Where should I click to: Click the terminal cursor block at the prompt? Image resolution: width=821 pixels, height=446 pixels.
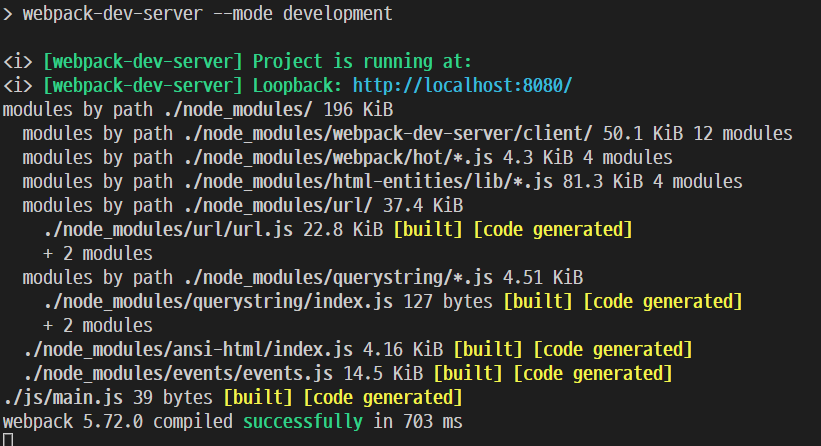point(8,440)
